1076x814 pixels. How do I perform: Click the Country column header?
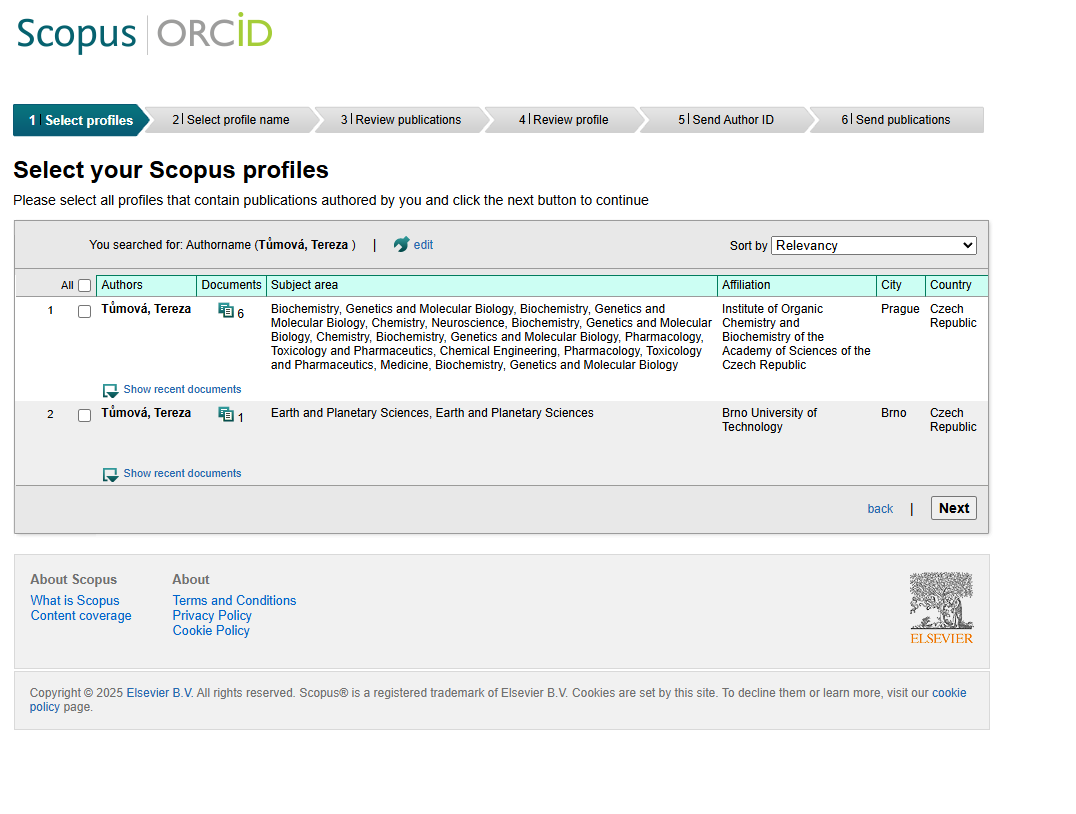tap(957, 286)
